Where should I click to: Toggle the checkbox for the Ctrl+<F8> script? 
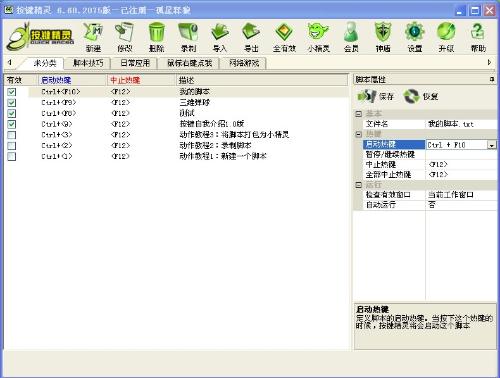coord(12,113)
